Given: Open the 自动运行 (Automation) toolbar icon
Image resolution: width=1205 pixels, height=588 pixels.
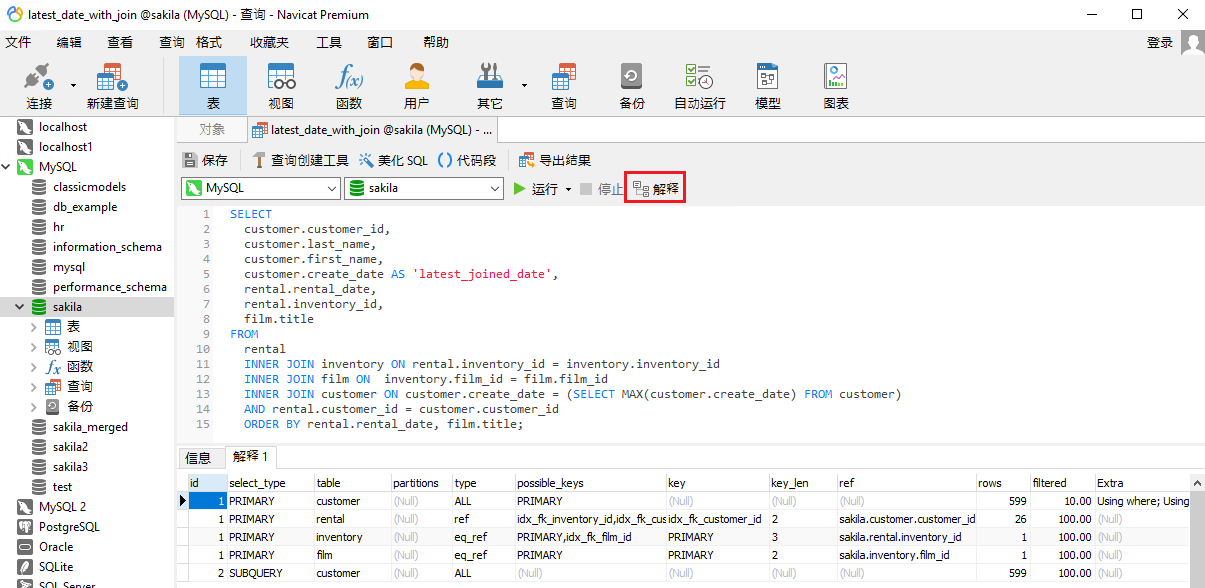Looking at the screenshot, I should (x=699, y=85).
